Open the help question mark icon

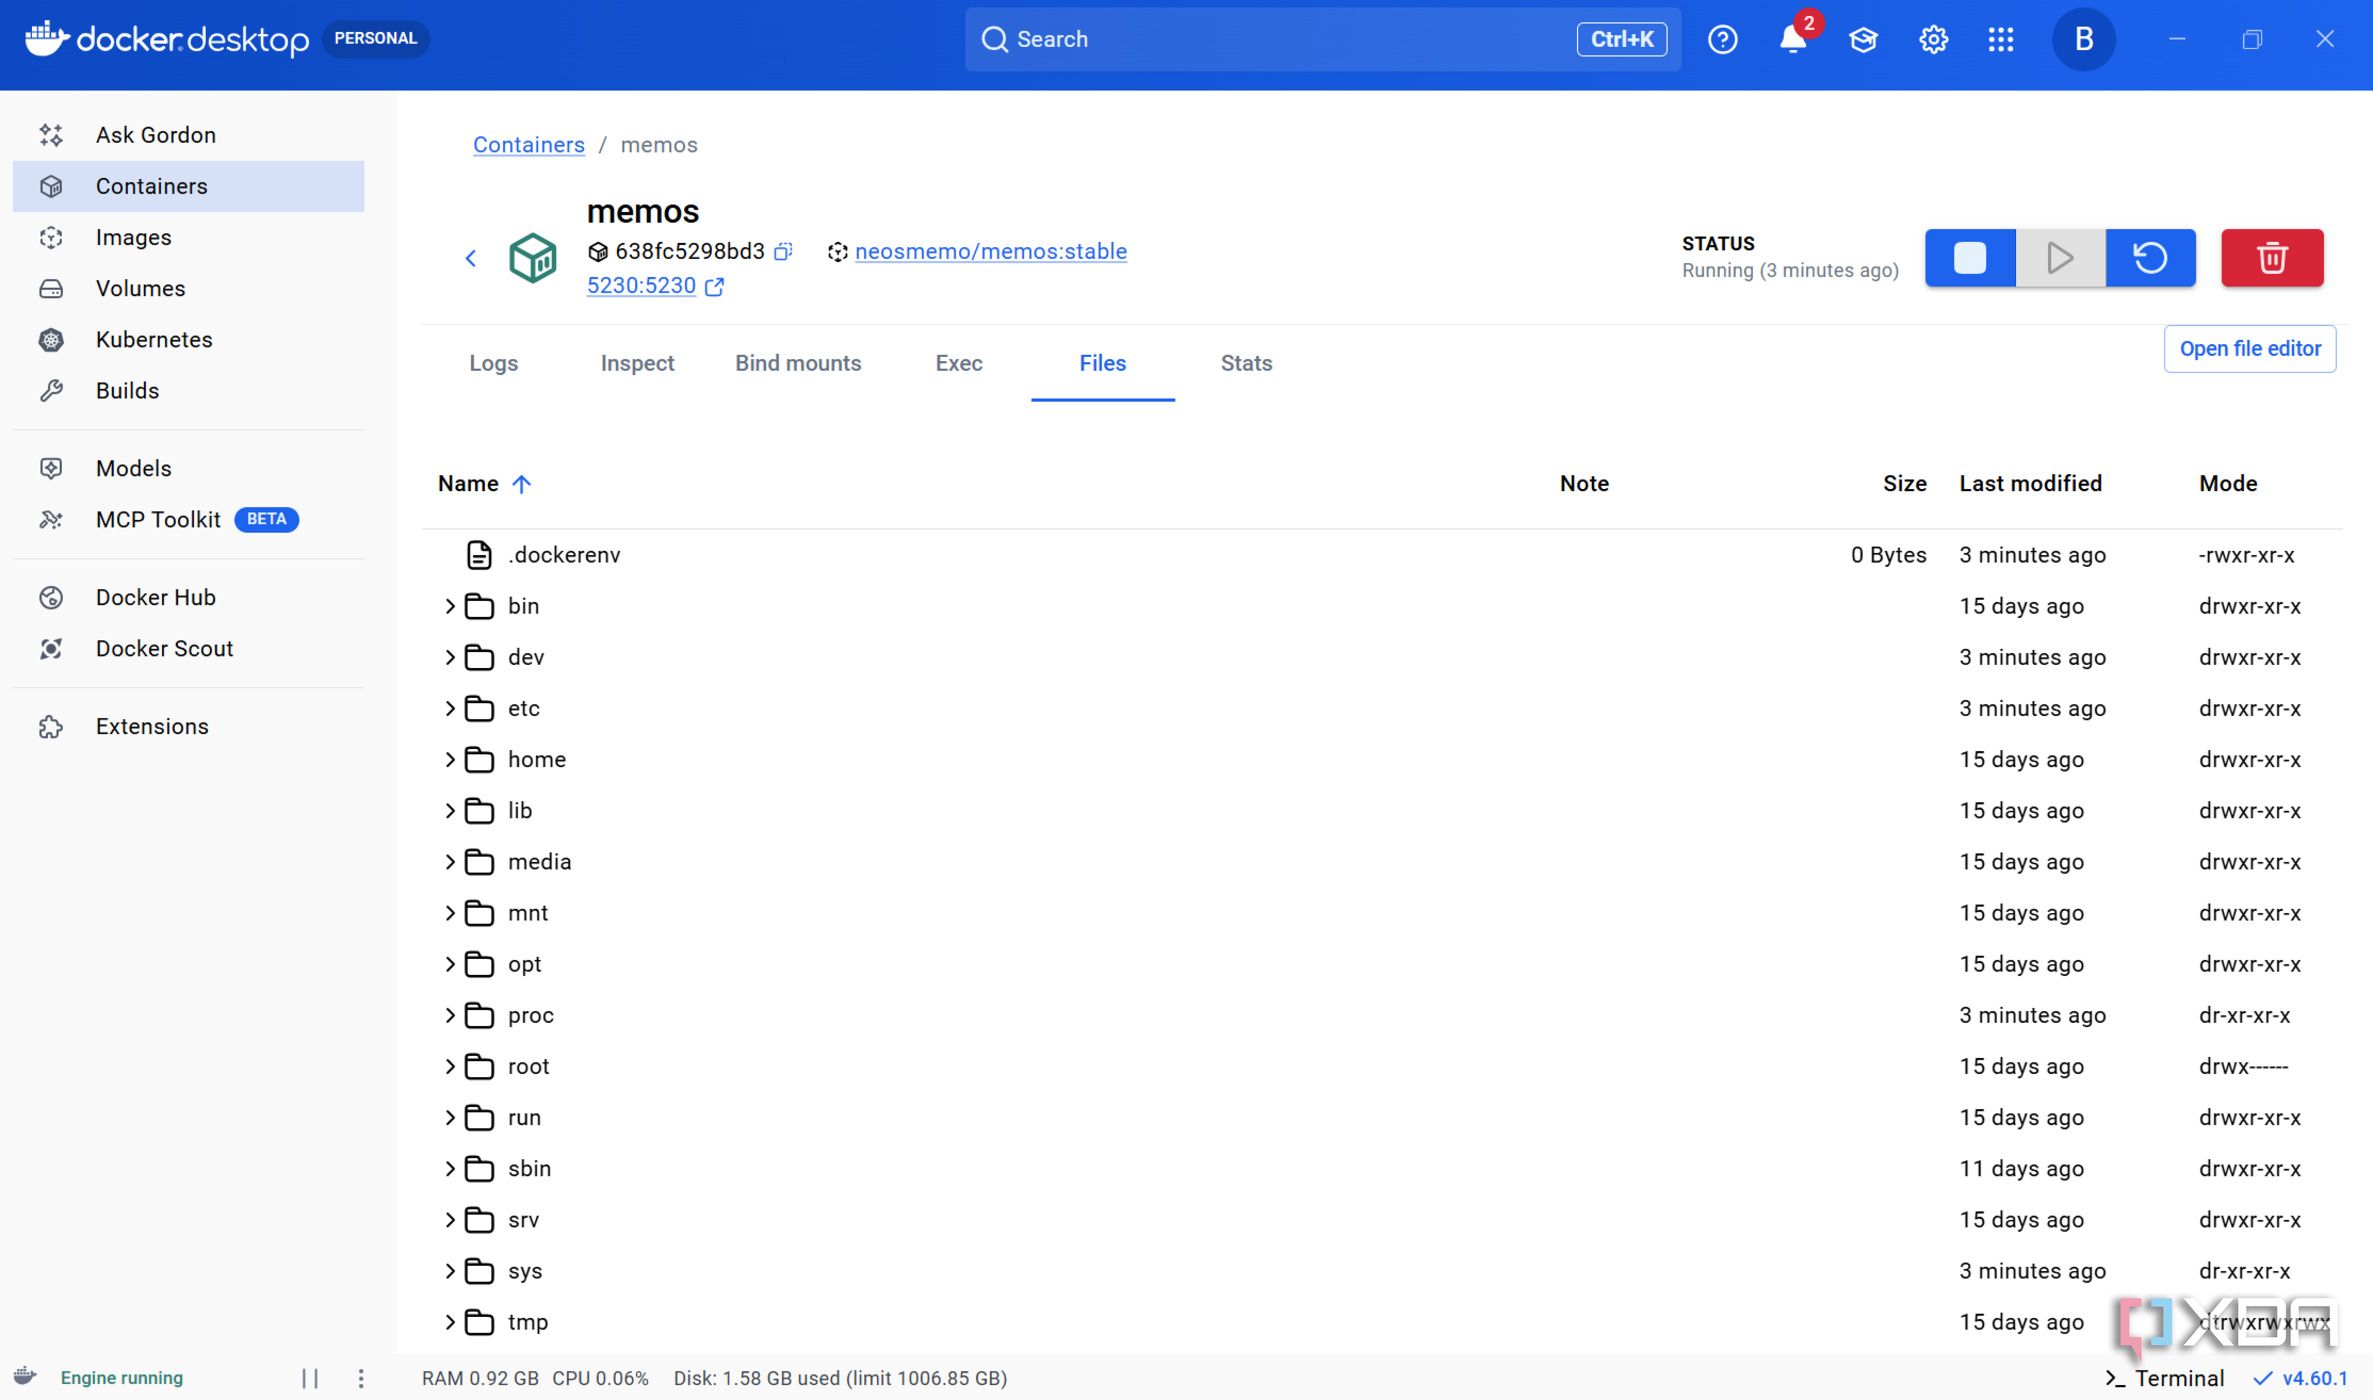coord(1722,39)
